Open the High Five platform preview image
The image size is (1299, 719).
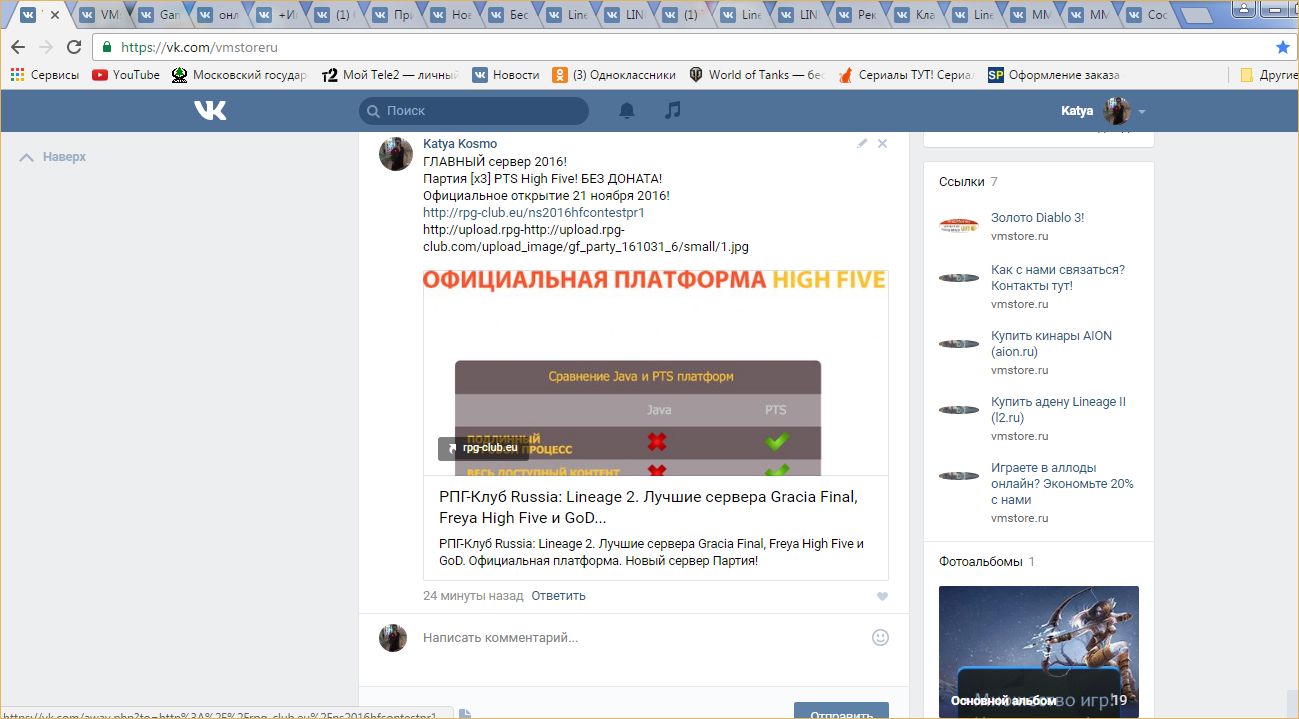[656, 373]
